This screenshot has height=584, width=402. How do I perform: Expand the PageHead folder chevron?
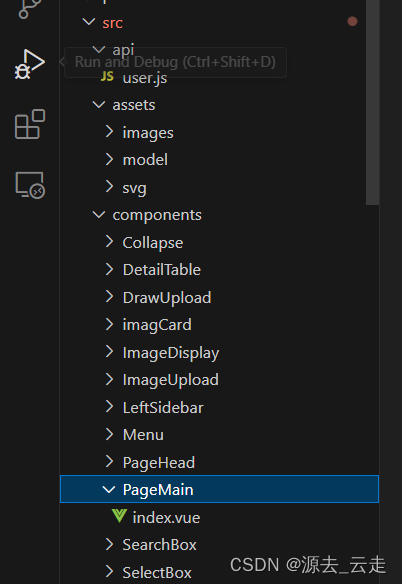click(109, 461)
